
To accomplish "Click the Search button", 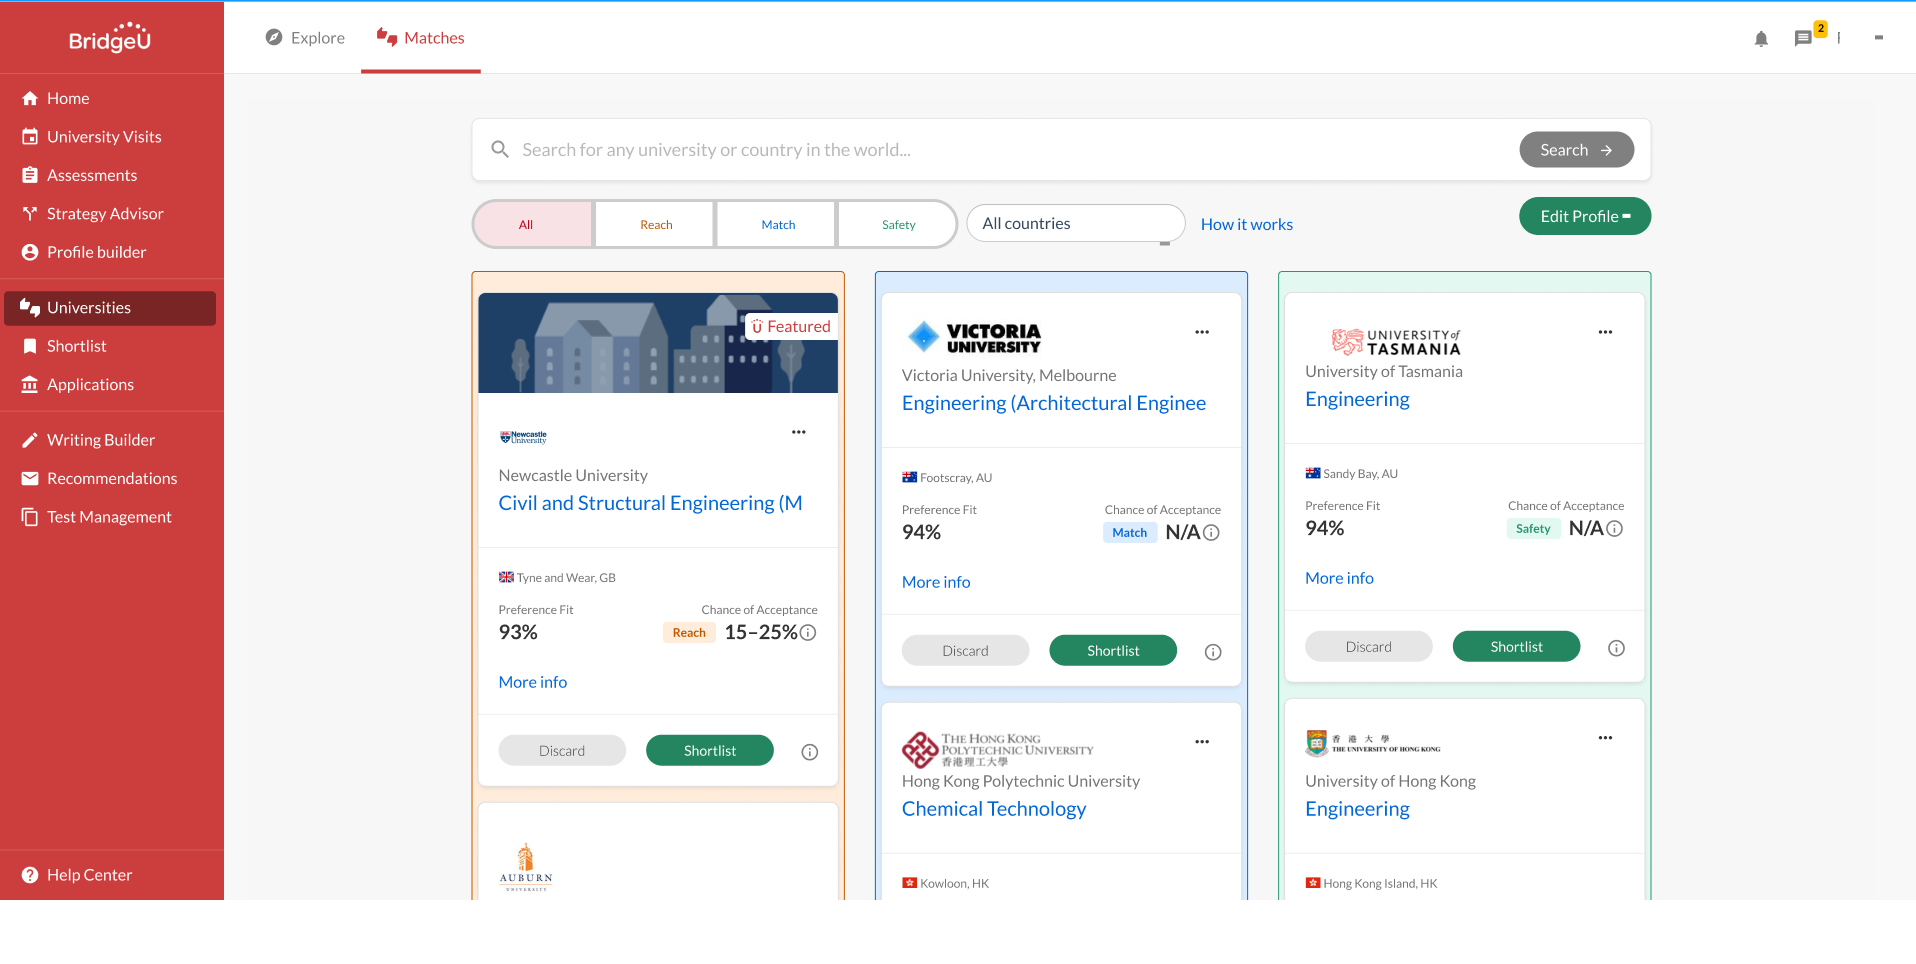I will 1576,150.
